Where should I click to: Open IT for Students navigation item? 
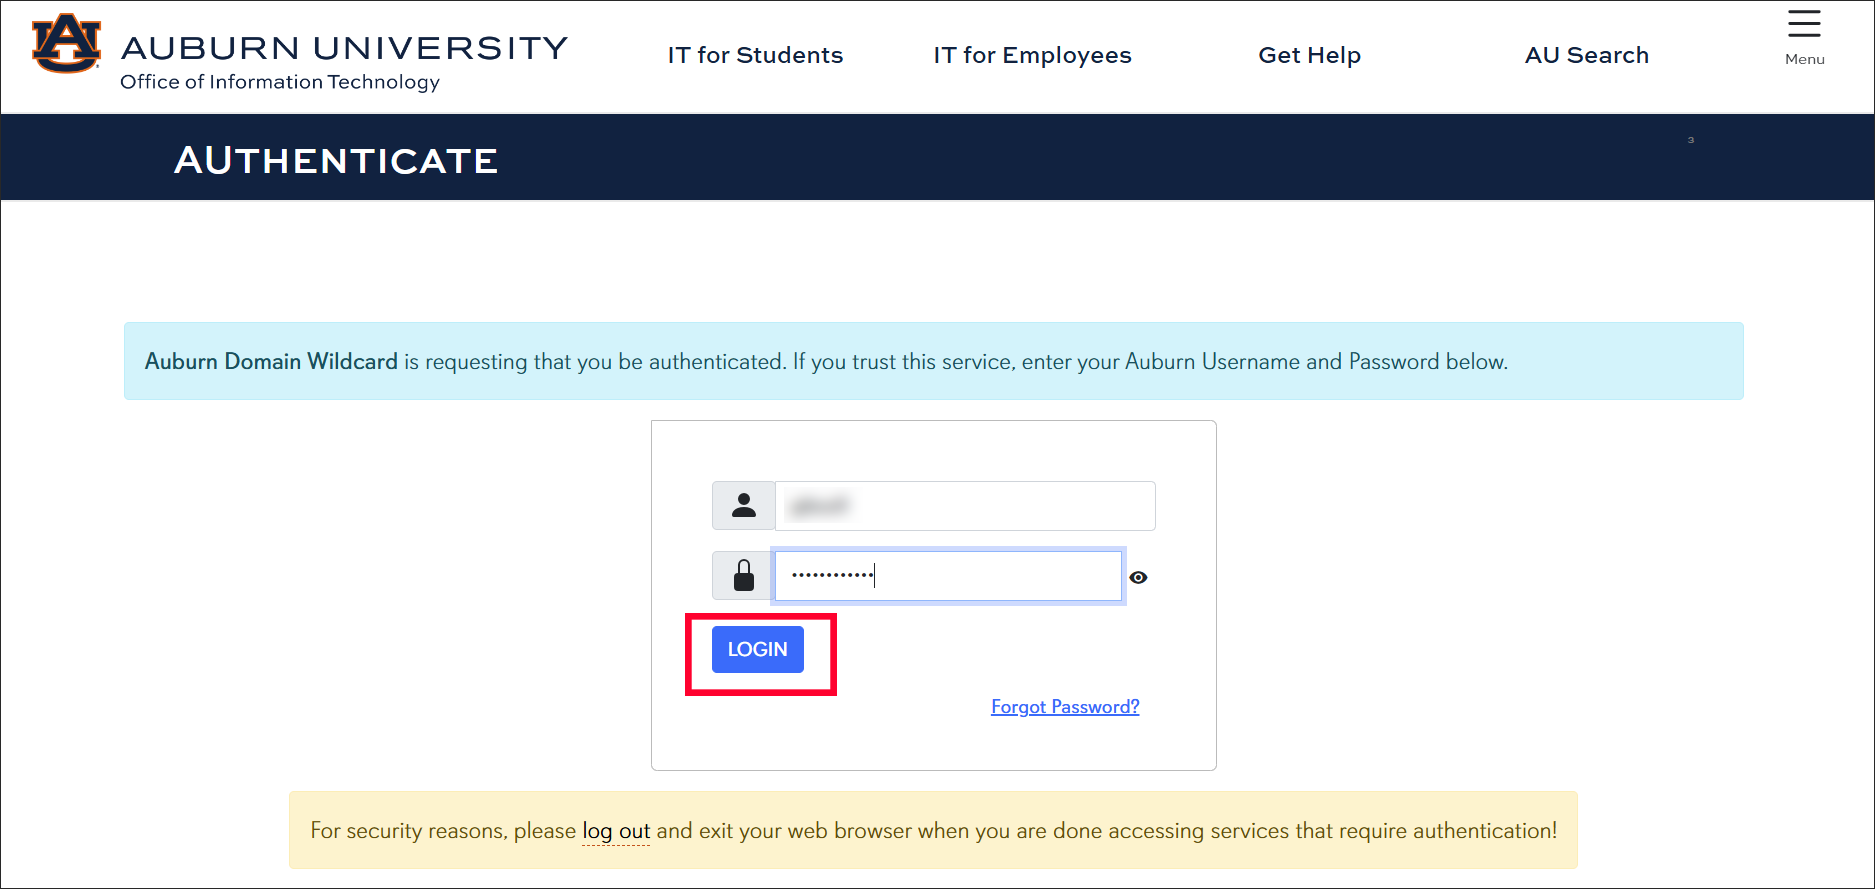(755, 55)
